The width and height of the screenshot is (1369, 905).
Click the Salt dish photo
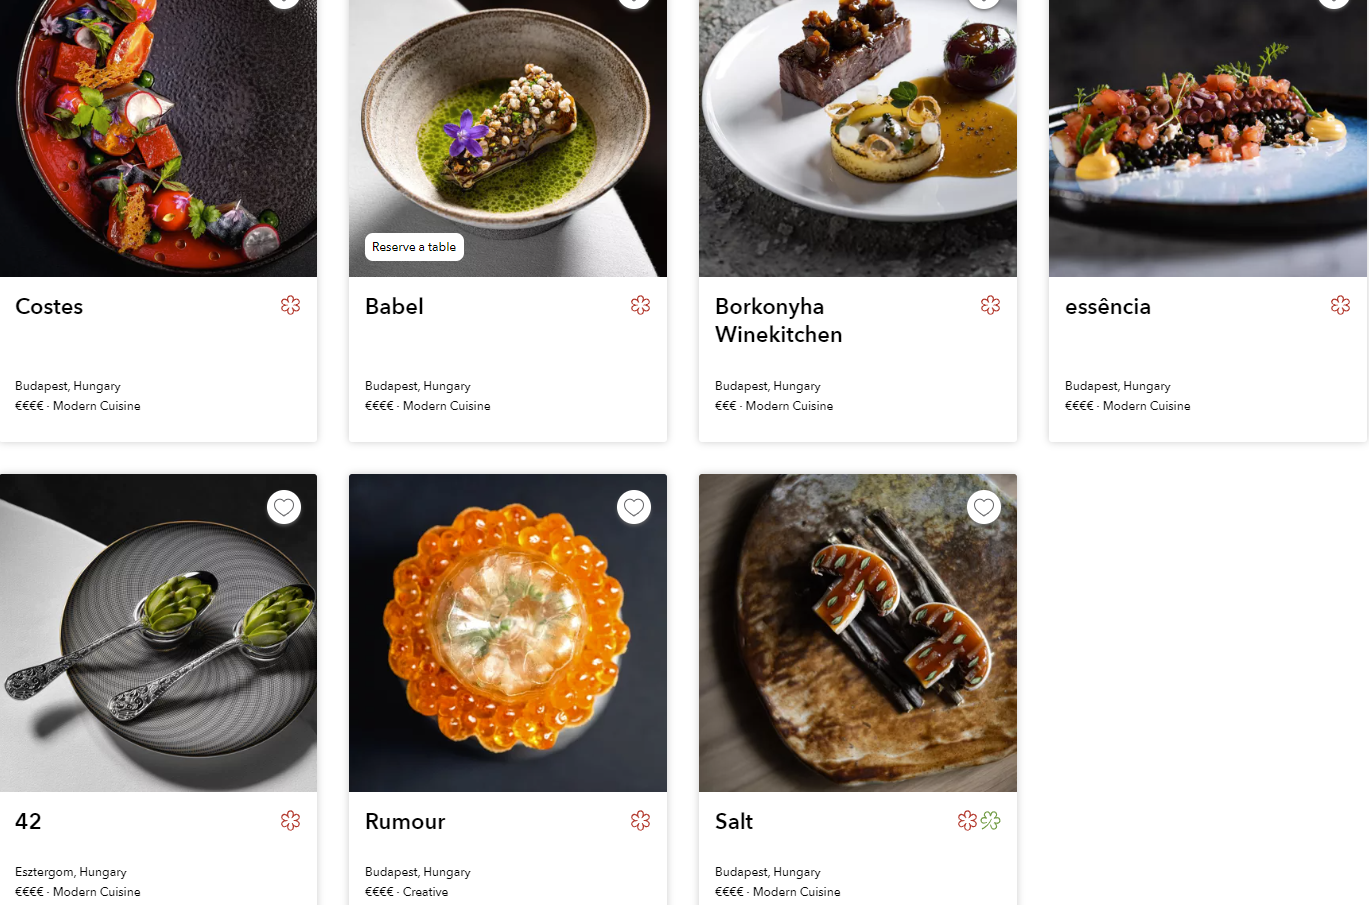[858, 633]
